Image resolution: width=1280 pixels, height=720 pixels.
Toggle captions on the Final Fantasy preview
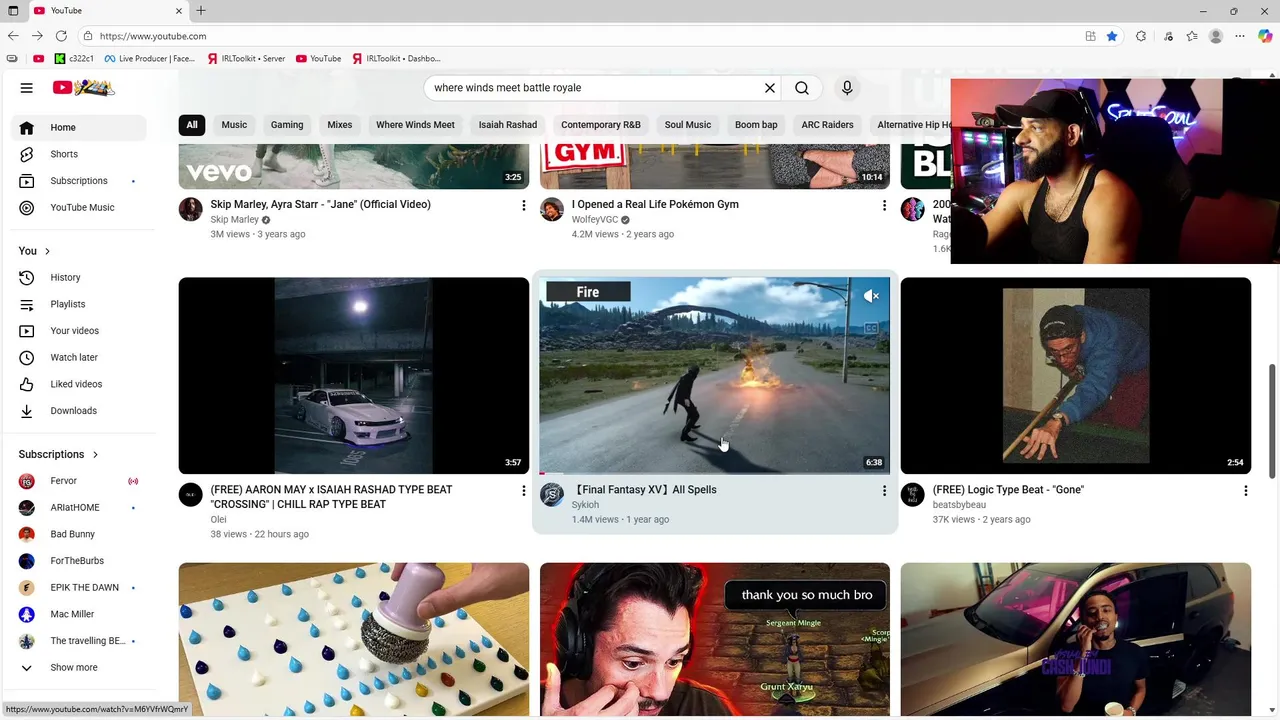click(x=871, y=328)
